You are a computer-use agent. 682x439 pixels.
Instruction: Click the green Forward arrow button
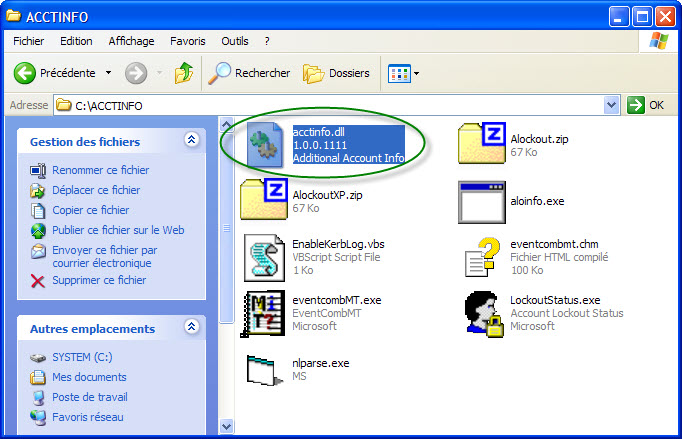coord(136,73)
